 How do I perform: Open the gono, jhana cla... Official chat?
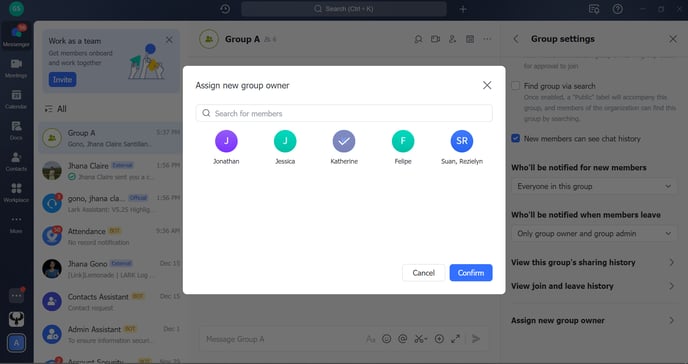tap(110, 203)
